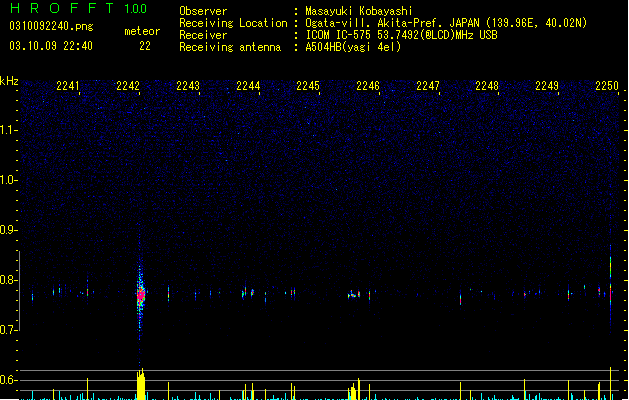Click the 1.0 kHz frequency axis label
Image resolution: width=629 pixels, height=400 pixels.
point(9,180)
